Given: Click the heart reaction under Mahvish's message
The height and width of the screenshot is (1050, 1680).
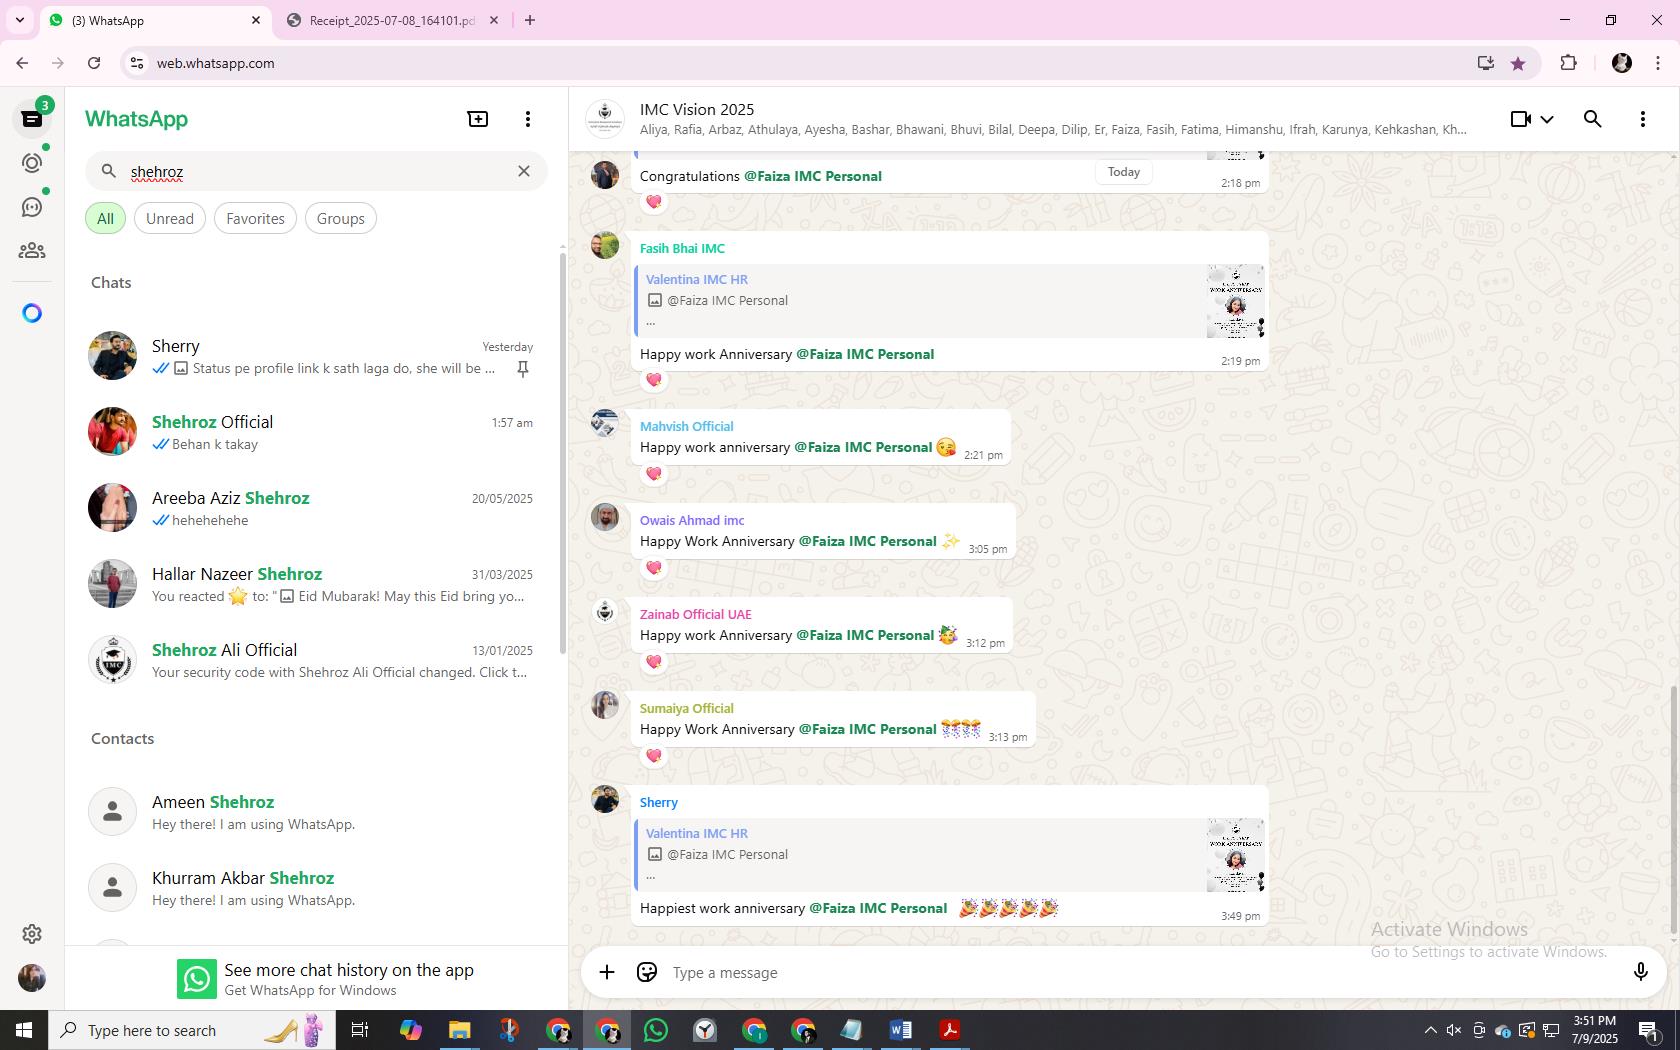Looking at the screenshot, I should (x=654, y=473).
